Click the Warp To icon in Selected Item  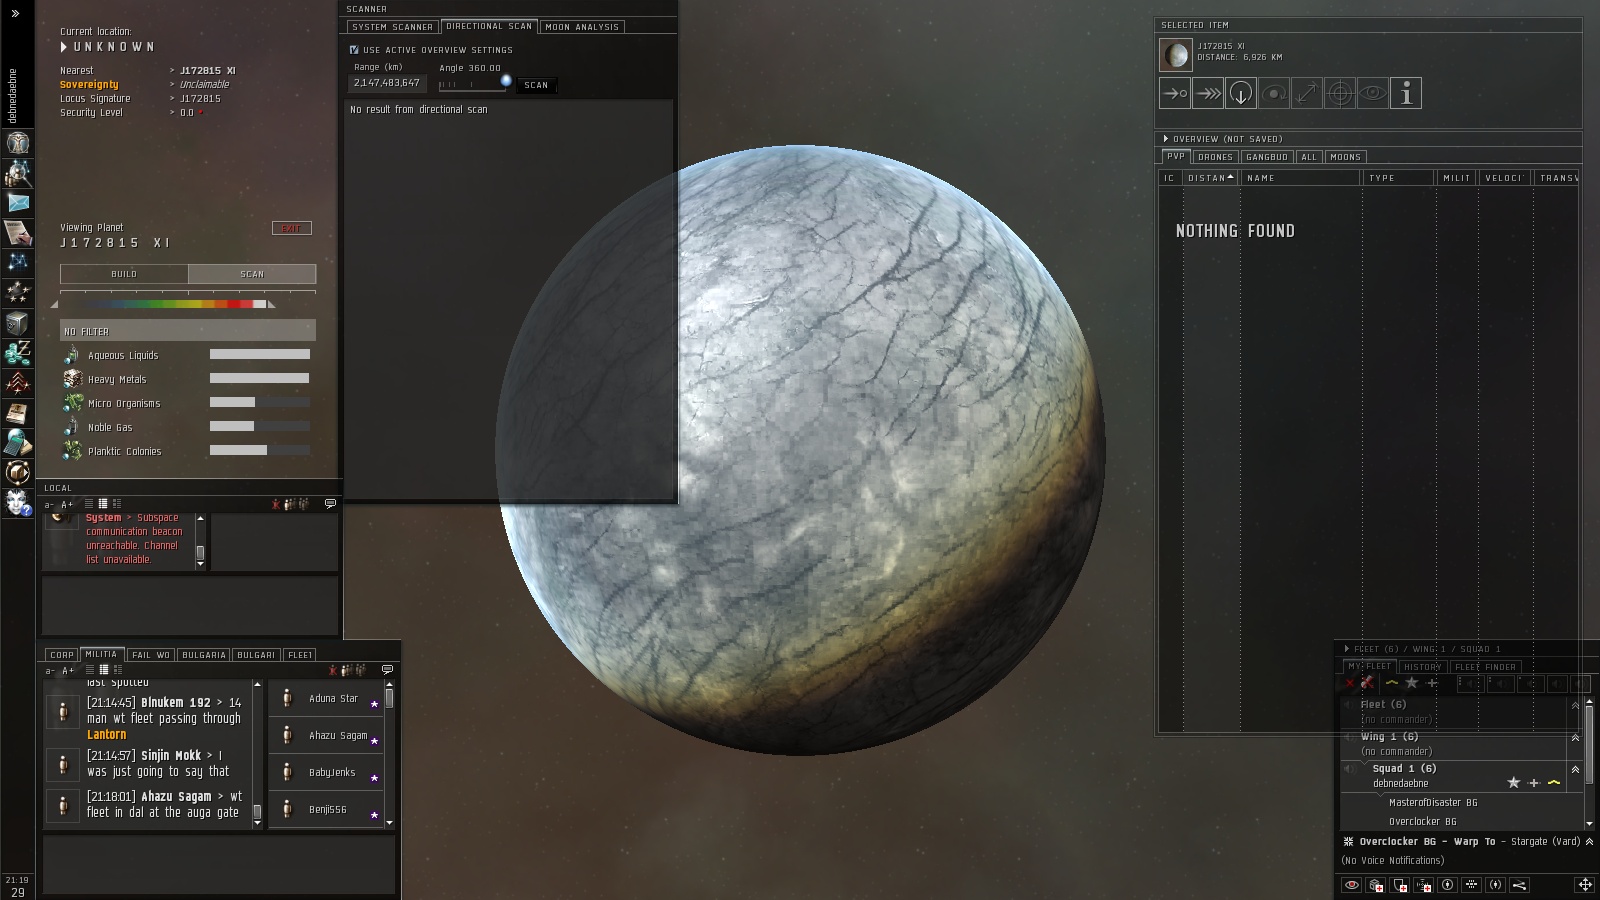(1208, 93)
